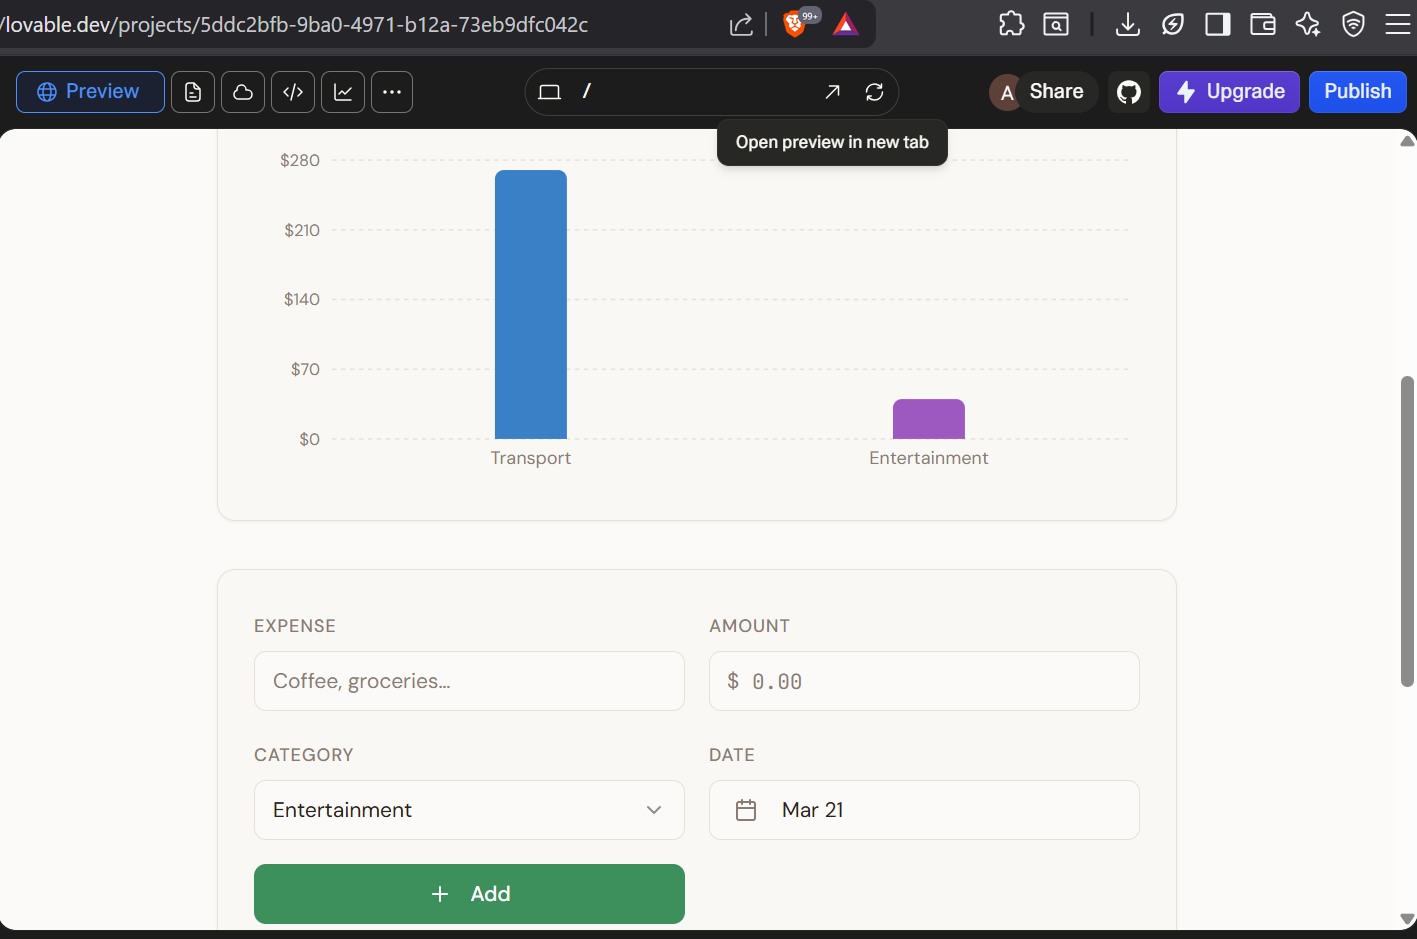Toggle the Preview mode button
The width and height of the screenshot is (1417, 939).
pos(90,91)
